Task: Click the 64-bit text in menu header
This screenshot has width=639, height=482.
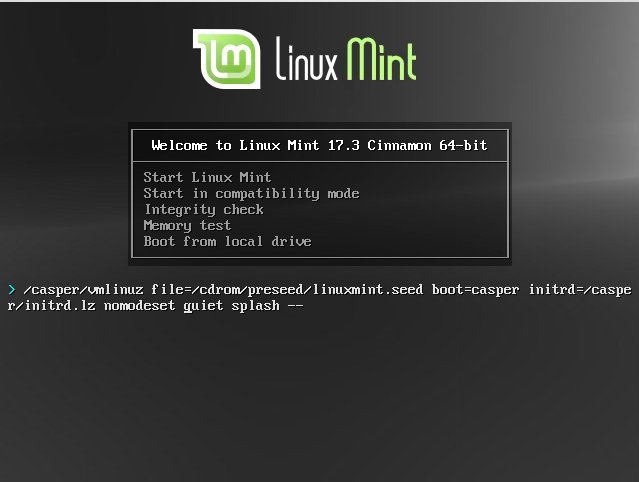Action: click(463, 145)
